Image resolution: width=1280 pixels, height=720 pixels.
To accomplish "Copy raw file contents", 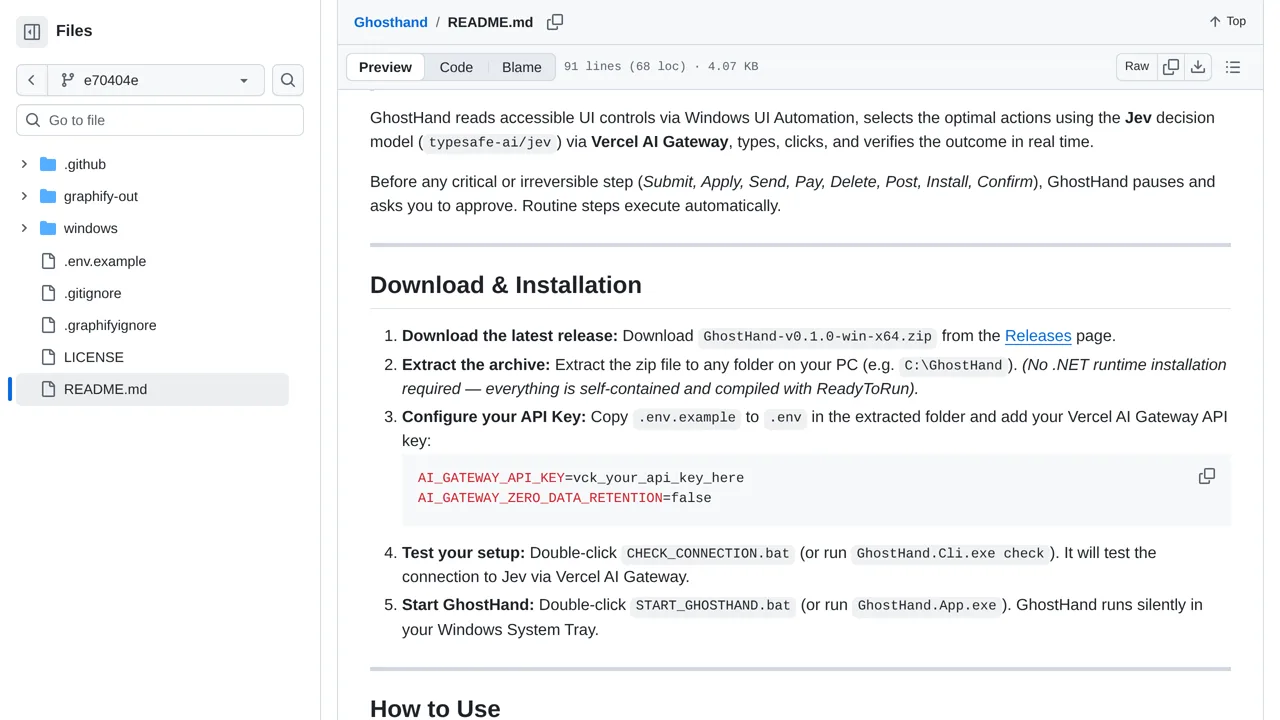I will coord(1171,67).
